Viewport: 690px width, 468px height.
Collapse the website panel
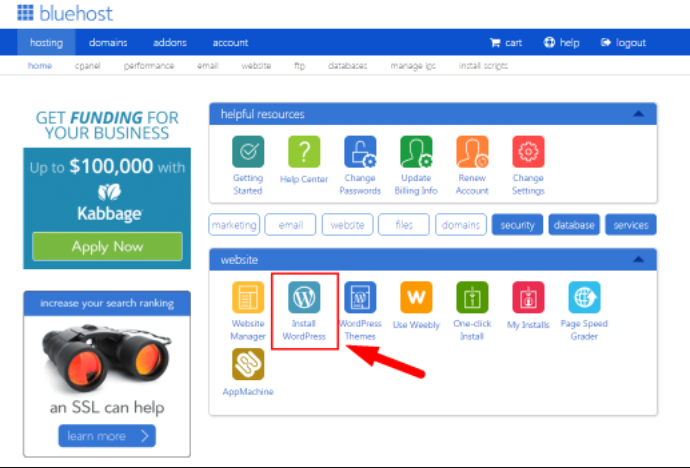point(638,260)
